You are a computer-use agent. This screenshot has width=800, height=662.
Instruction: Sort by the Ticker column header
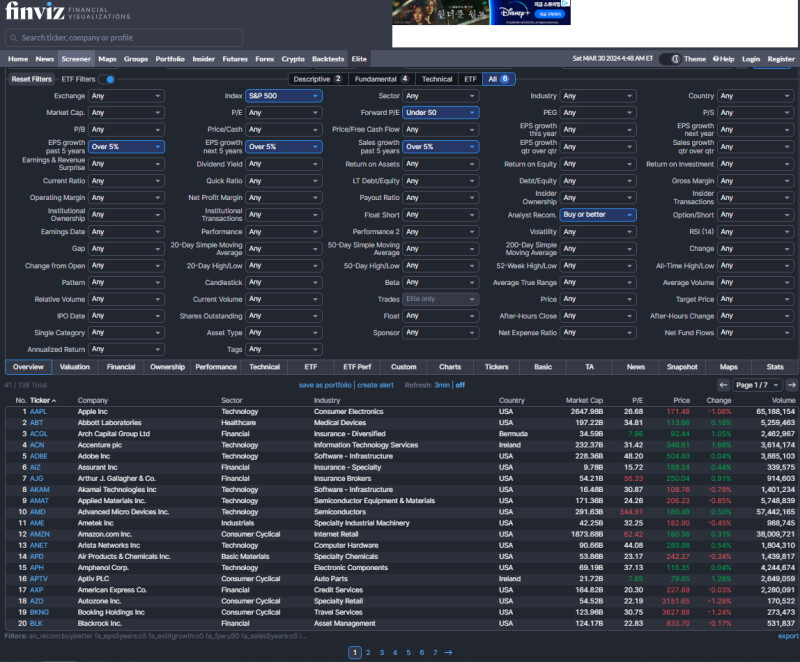(42, 400)
